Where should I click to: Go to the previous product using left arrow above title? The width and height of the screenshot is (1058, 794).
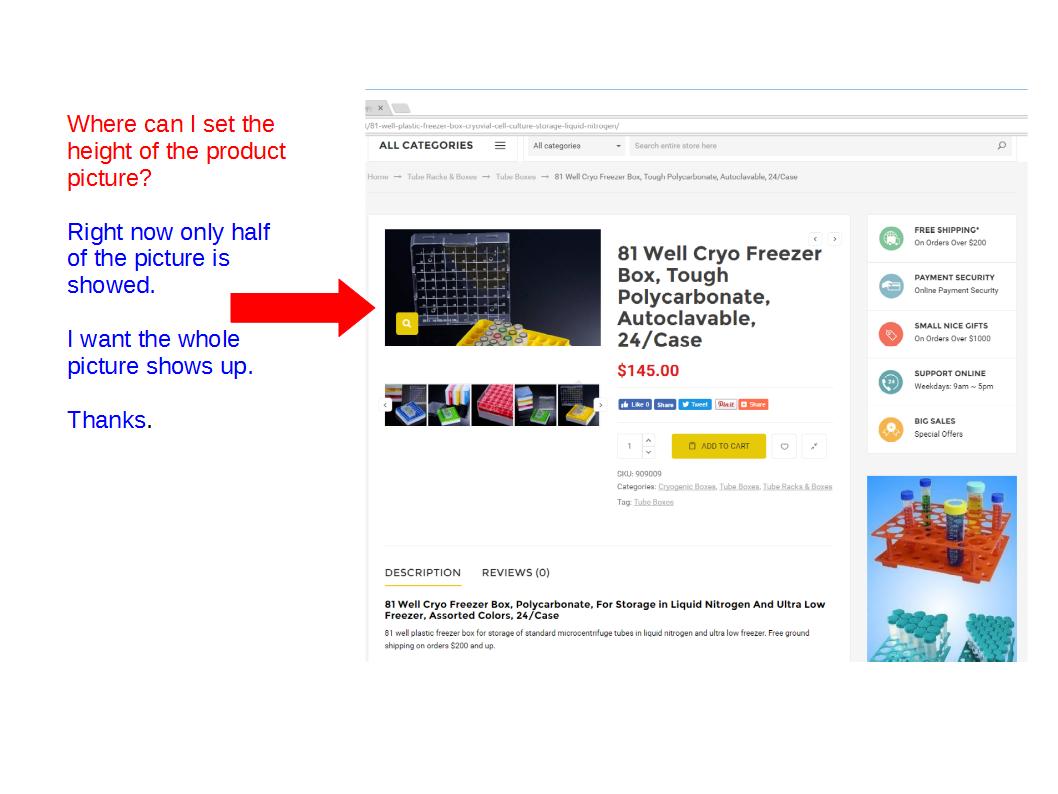click(x=815, y=239)
